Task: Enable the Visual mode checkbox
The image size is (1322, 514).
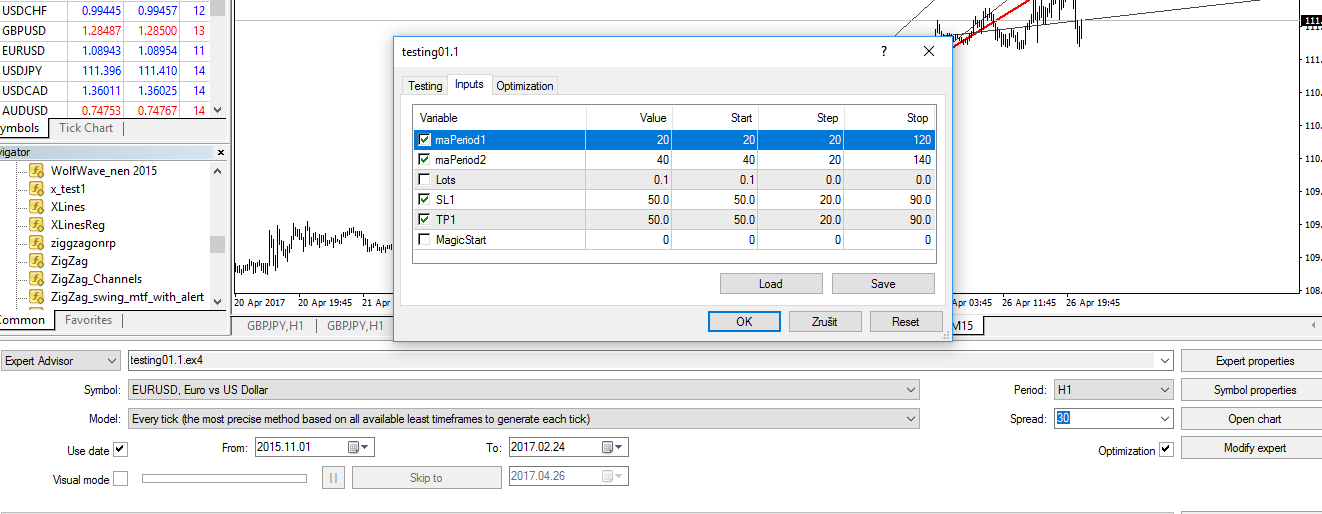Action: point(121,479)
